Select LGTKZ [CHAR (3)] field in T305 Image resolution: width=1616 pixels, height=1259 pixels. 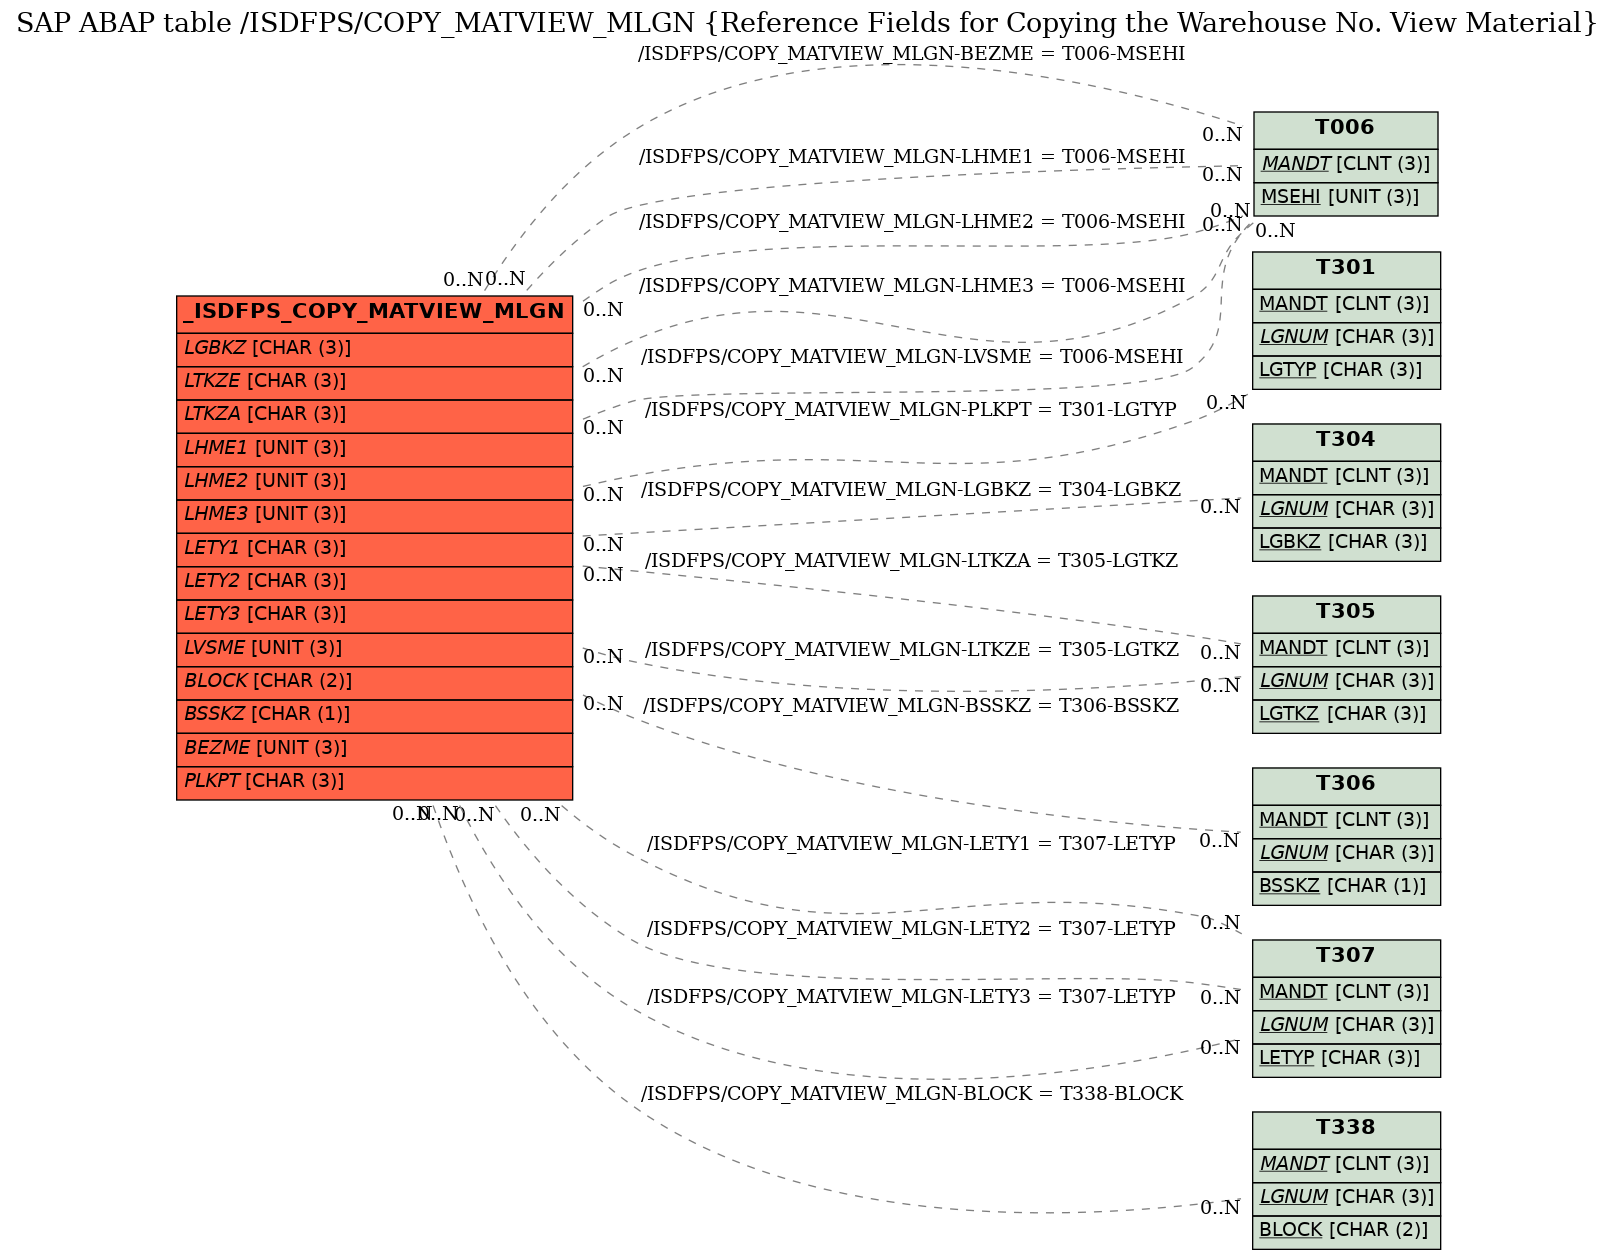[x=1346, y=715]
